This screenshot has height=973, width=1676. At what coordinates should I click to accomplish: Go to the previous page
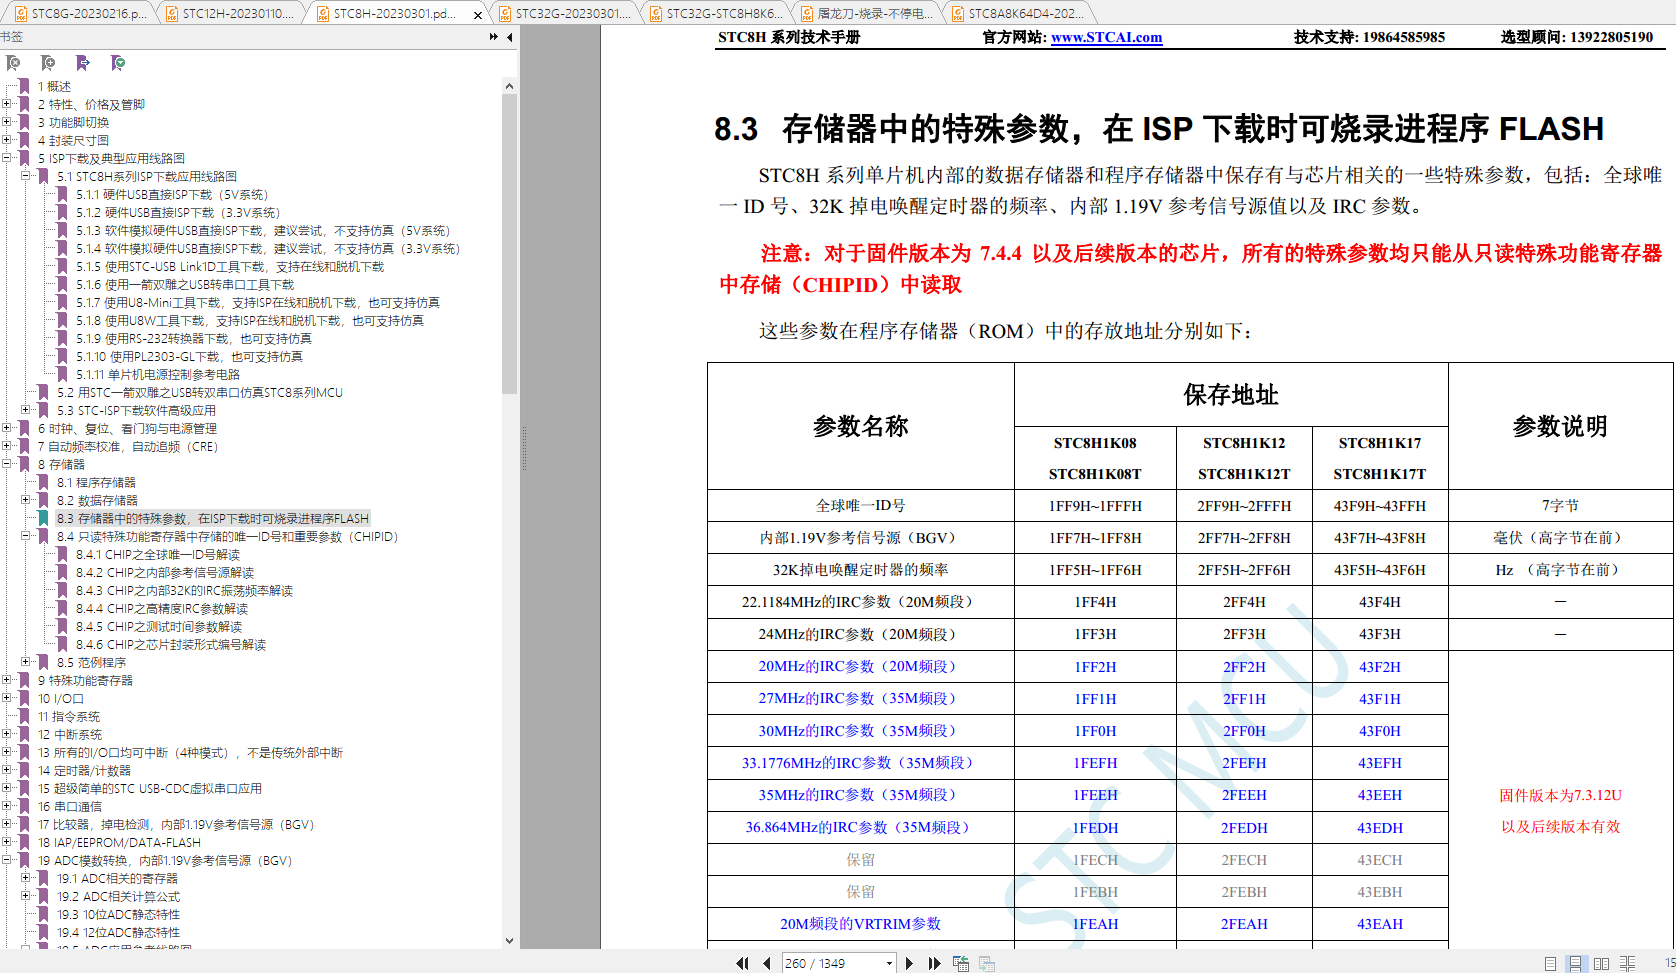pyautogui.click(x=767, y=963)
